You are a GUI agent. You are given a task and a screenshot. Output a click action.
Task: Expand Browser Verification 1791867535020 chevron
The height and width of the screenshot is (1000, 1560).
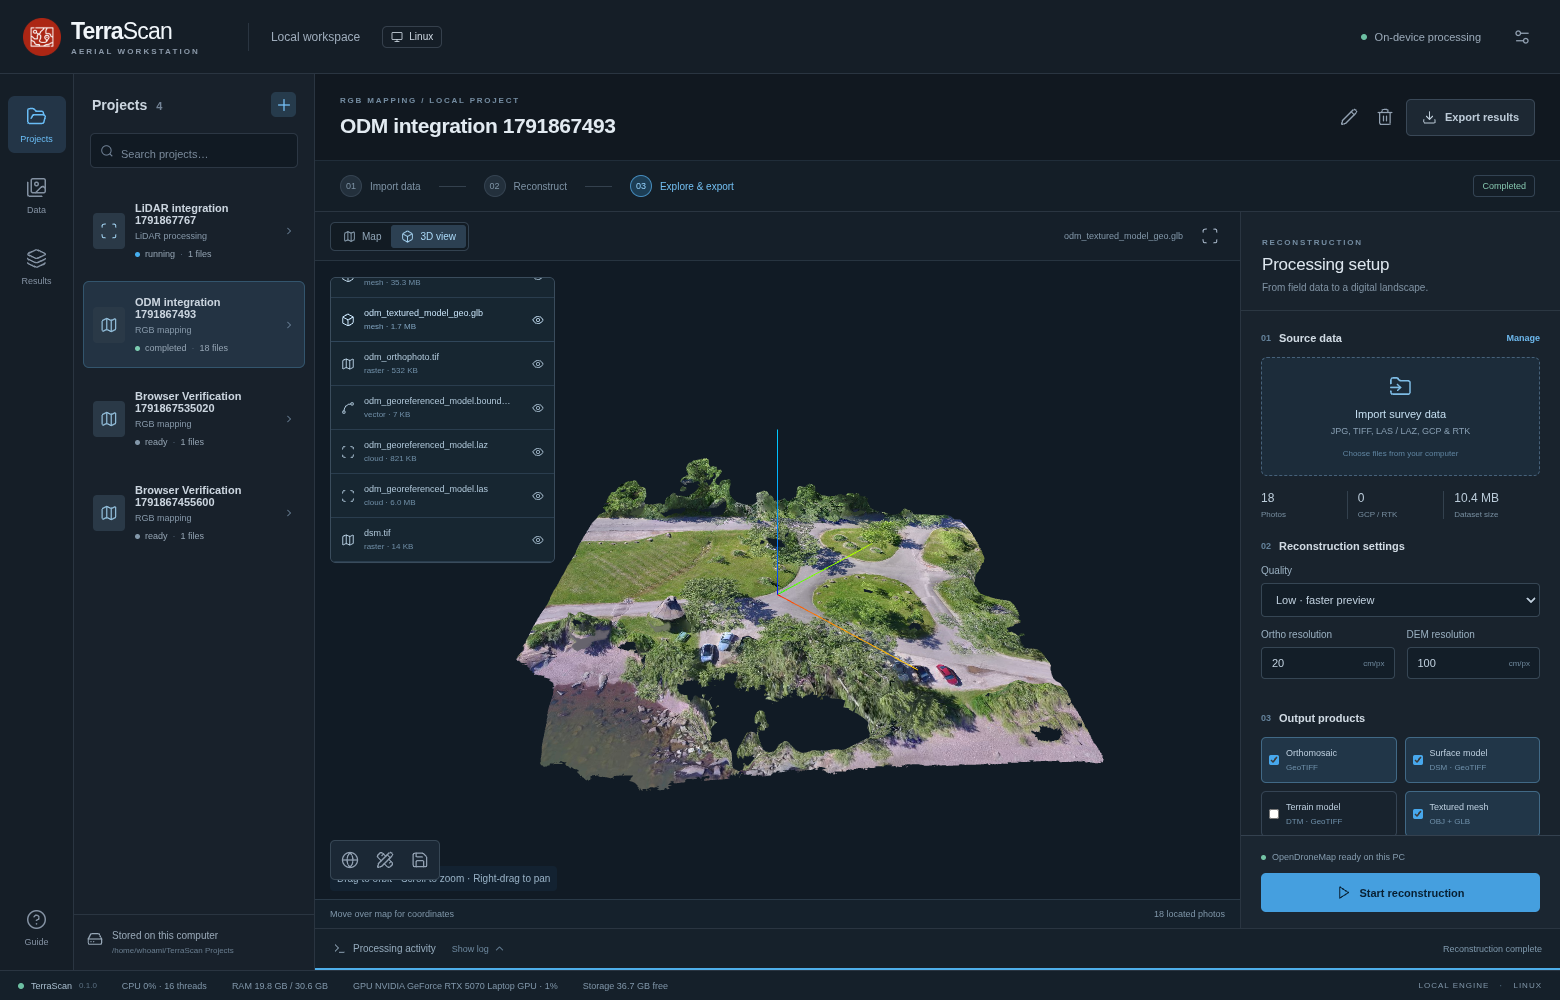(x=289, y=419)
